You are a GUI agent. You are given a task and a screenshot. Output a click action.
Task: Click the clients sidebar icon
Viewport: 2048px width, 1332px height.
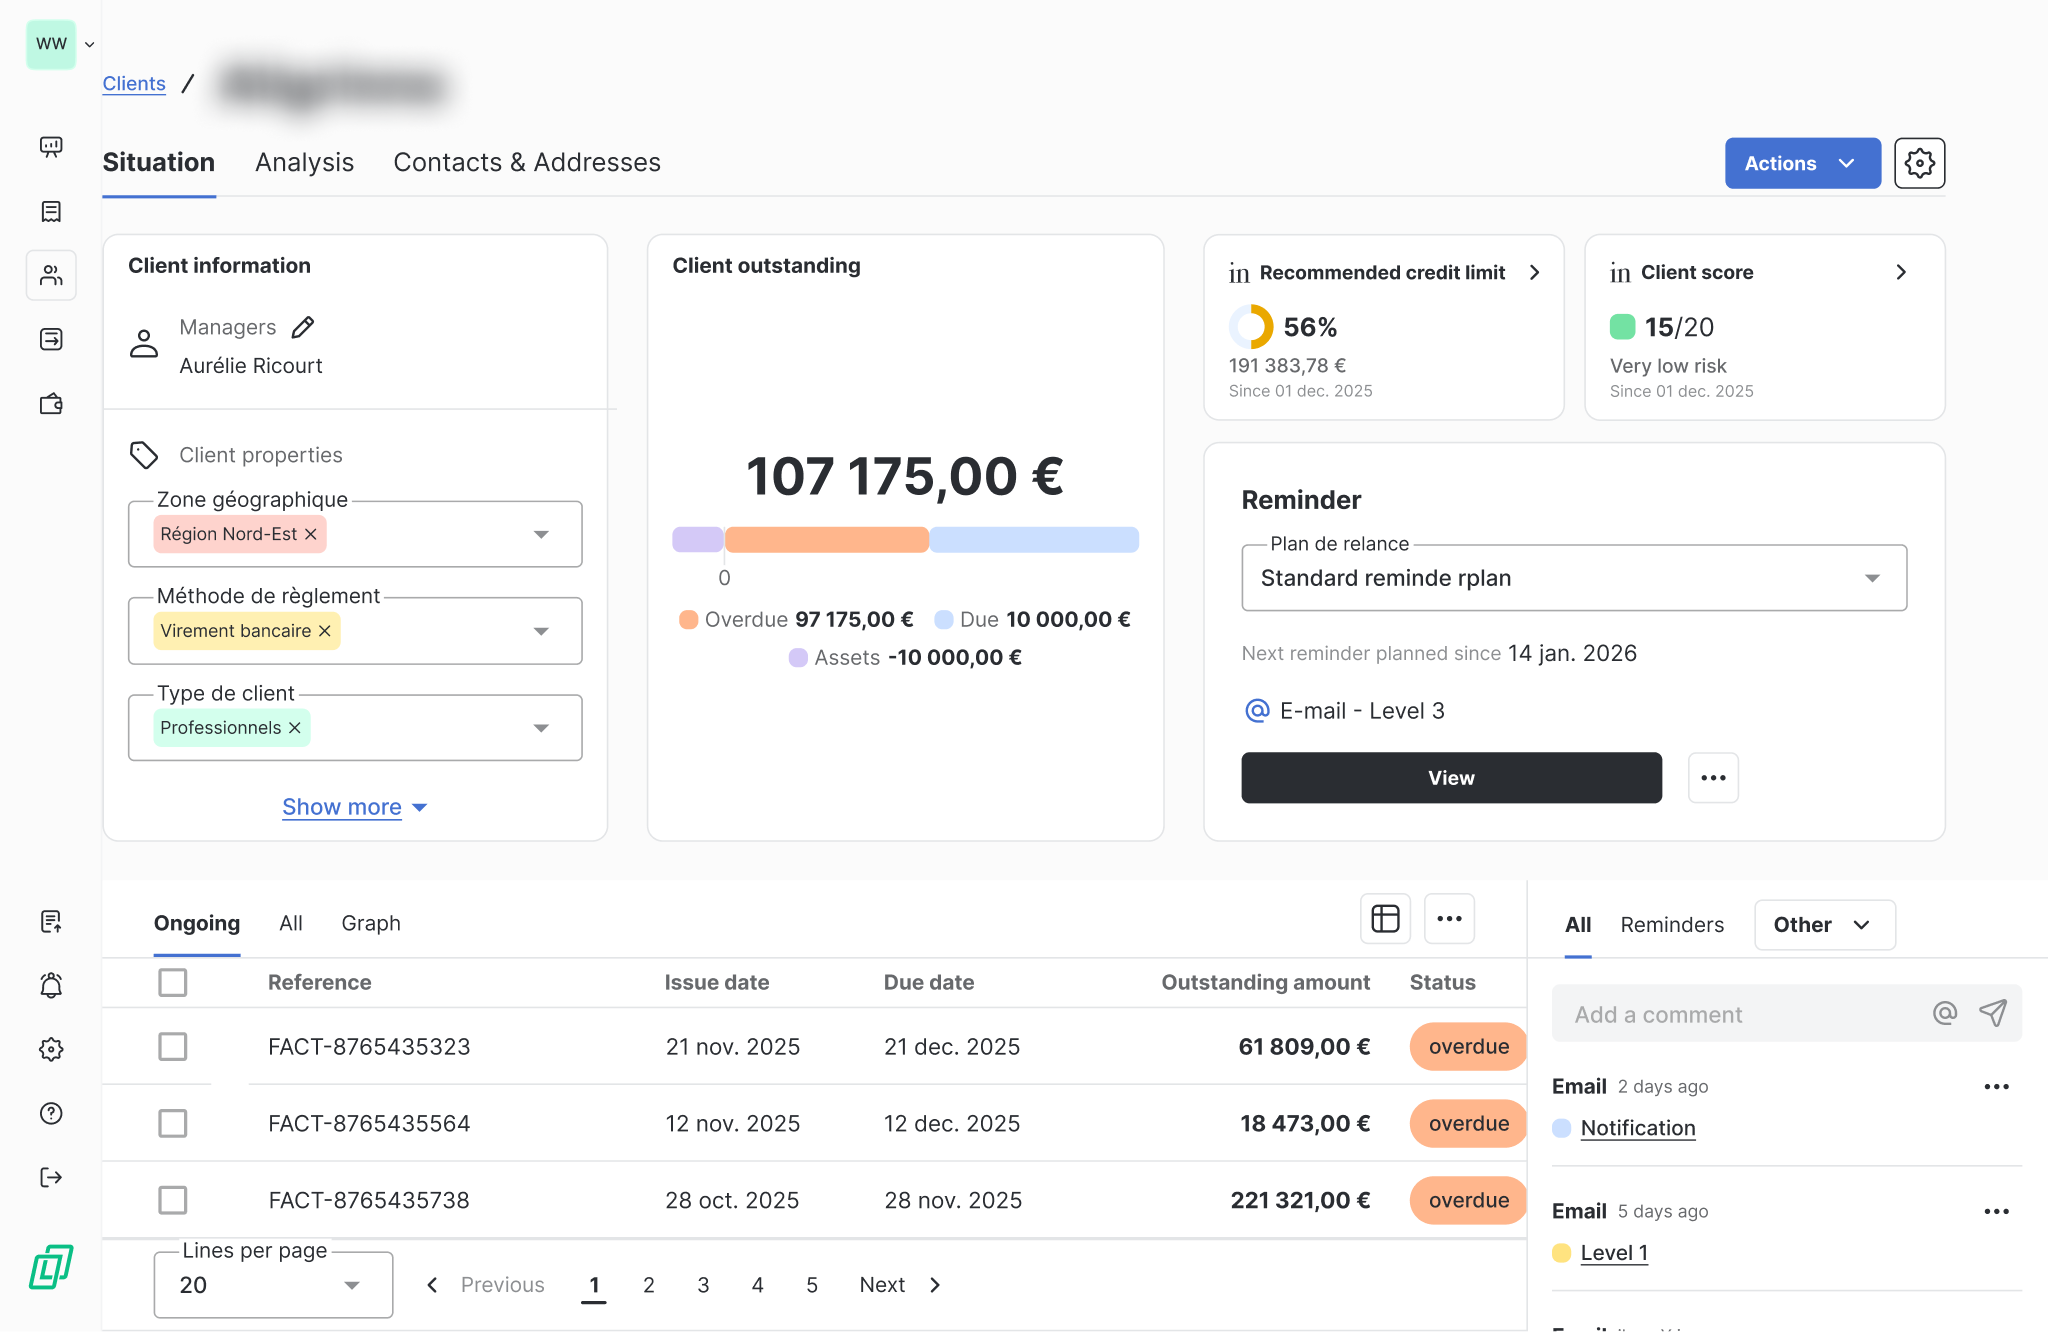pos(51,276)
